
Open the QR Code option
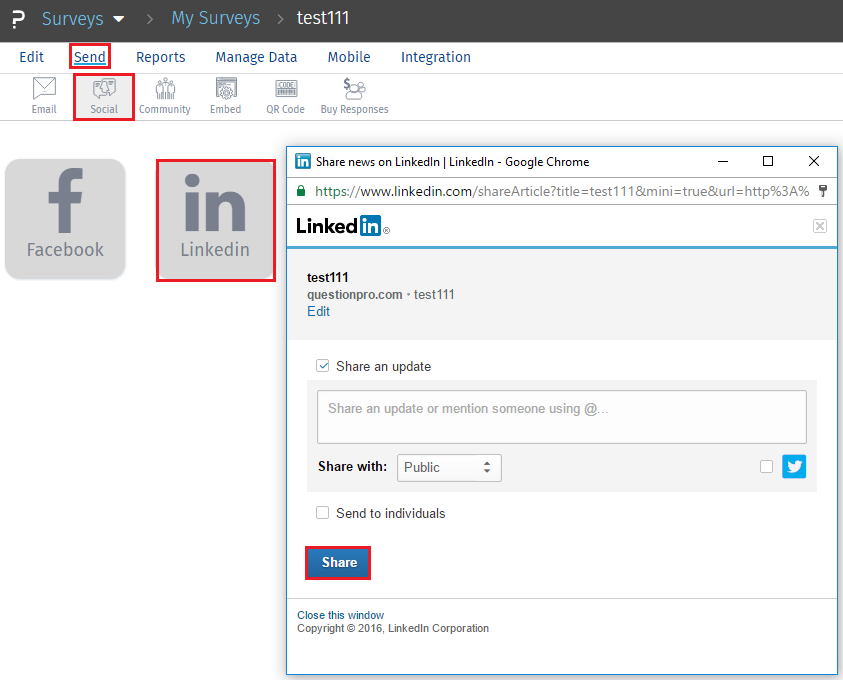[285, 96]
